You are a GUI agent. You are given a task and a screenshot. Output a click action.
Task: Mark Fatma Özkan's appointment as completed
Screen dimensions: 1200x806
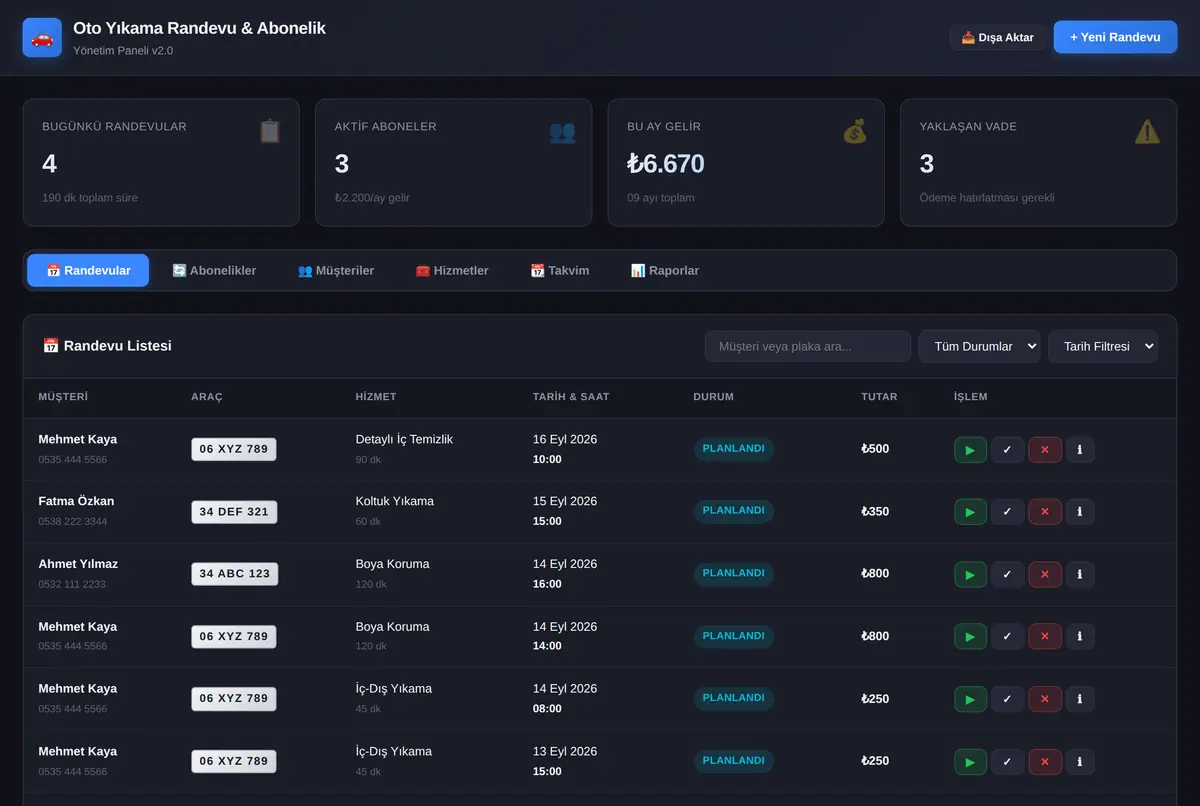click(1007, 512)
